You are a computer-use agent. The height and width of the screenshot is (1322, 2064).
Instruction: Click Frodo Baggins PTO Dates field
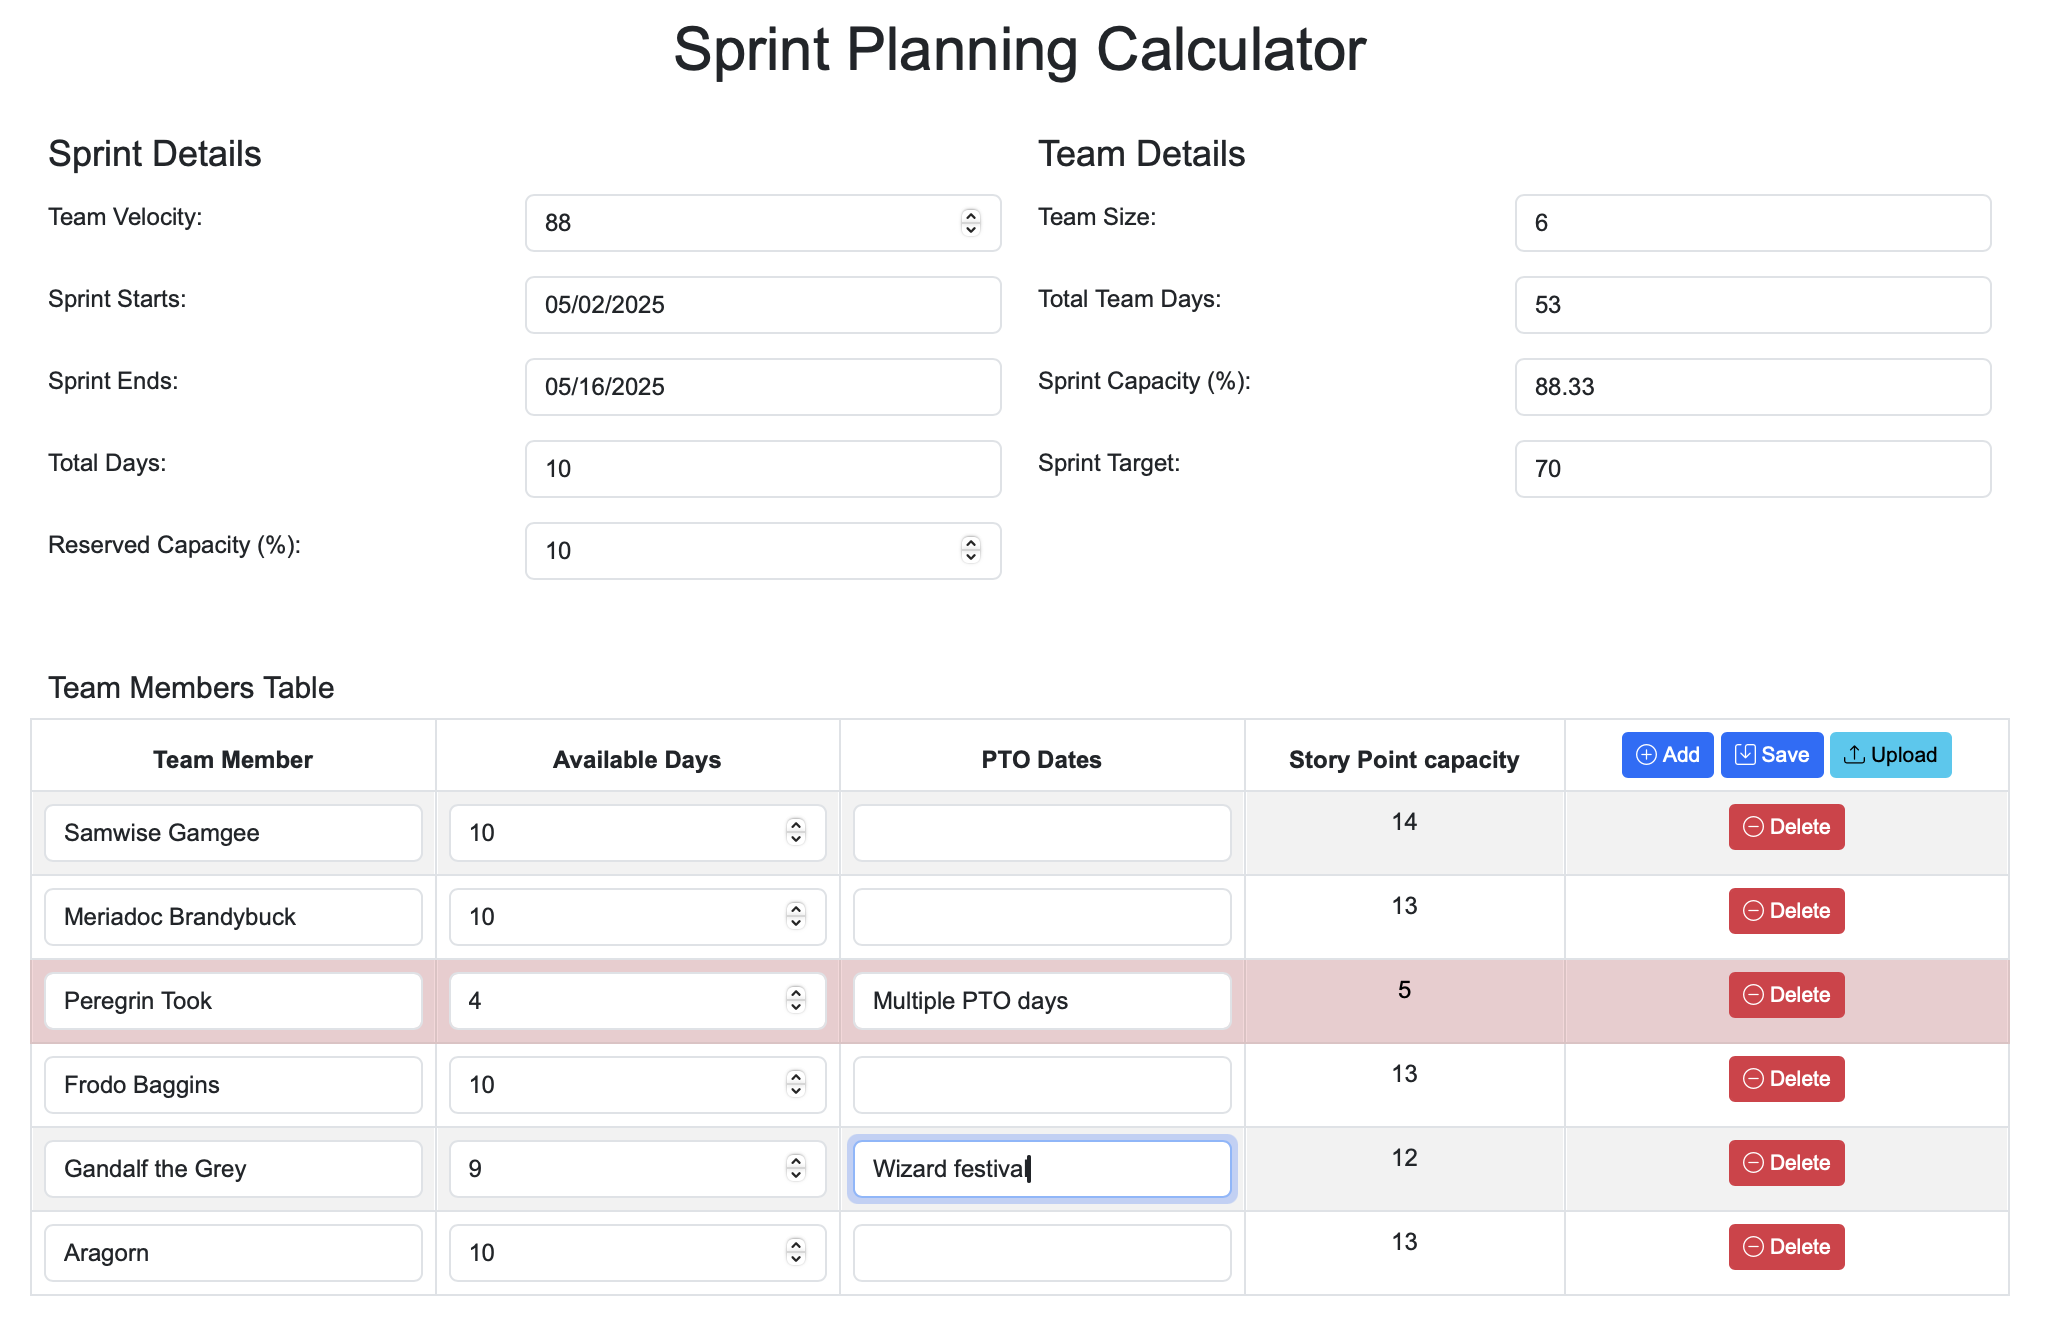tap(1042, 1085)
